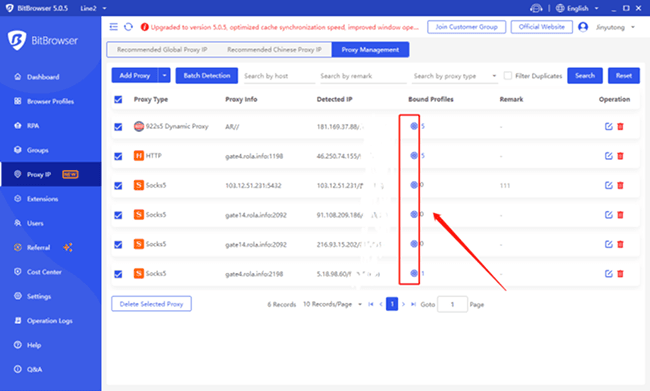The width and height of the screenshot is (650, 391).
Task: Click the Add Proxy button
Action: click(135, 75)
